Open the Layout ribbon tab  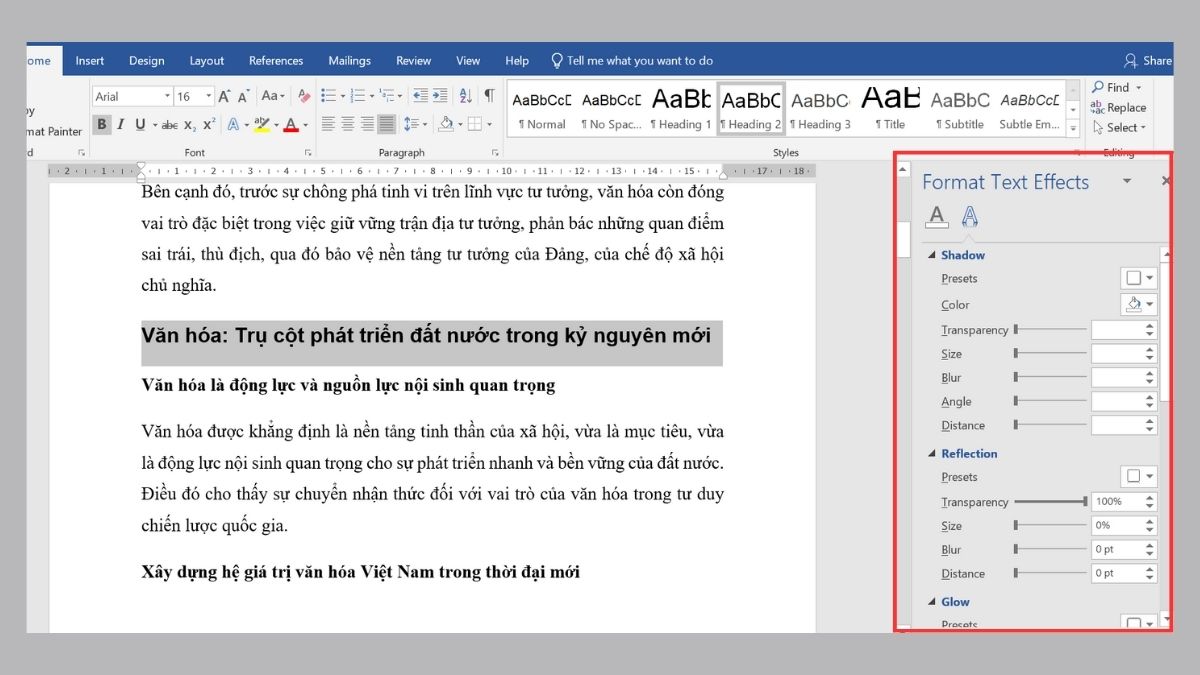207,61
